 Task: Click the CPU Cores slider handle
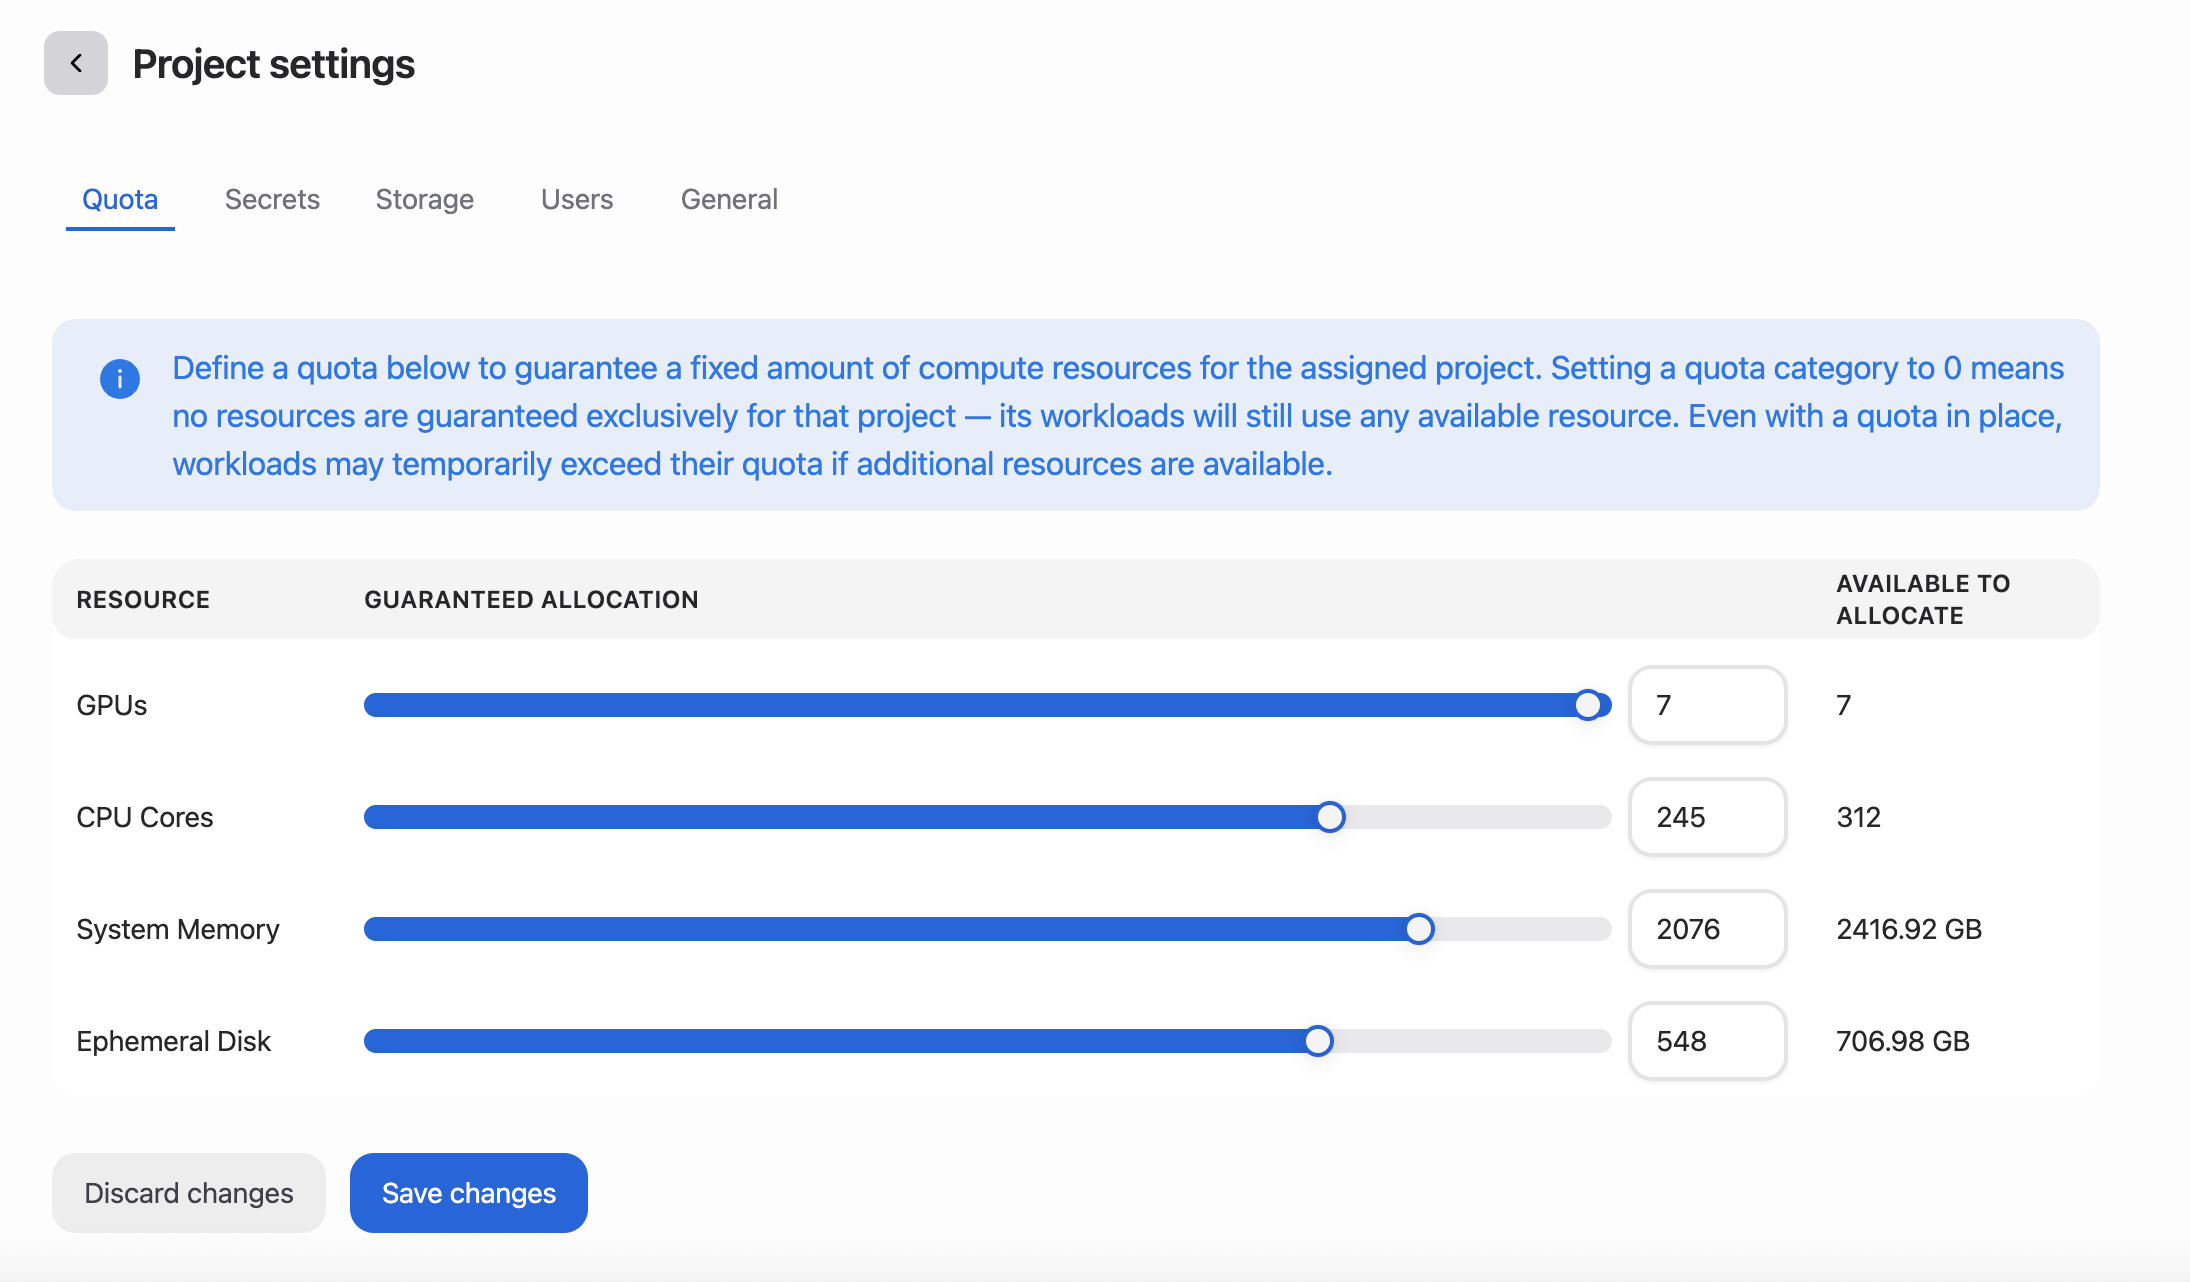coord(1330,817)
